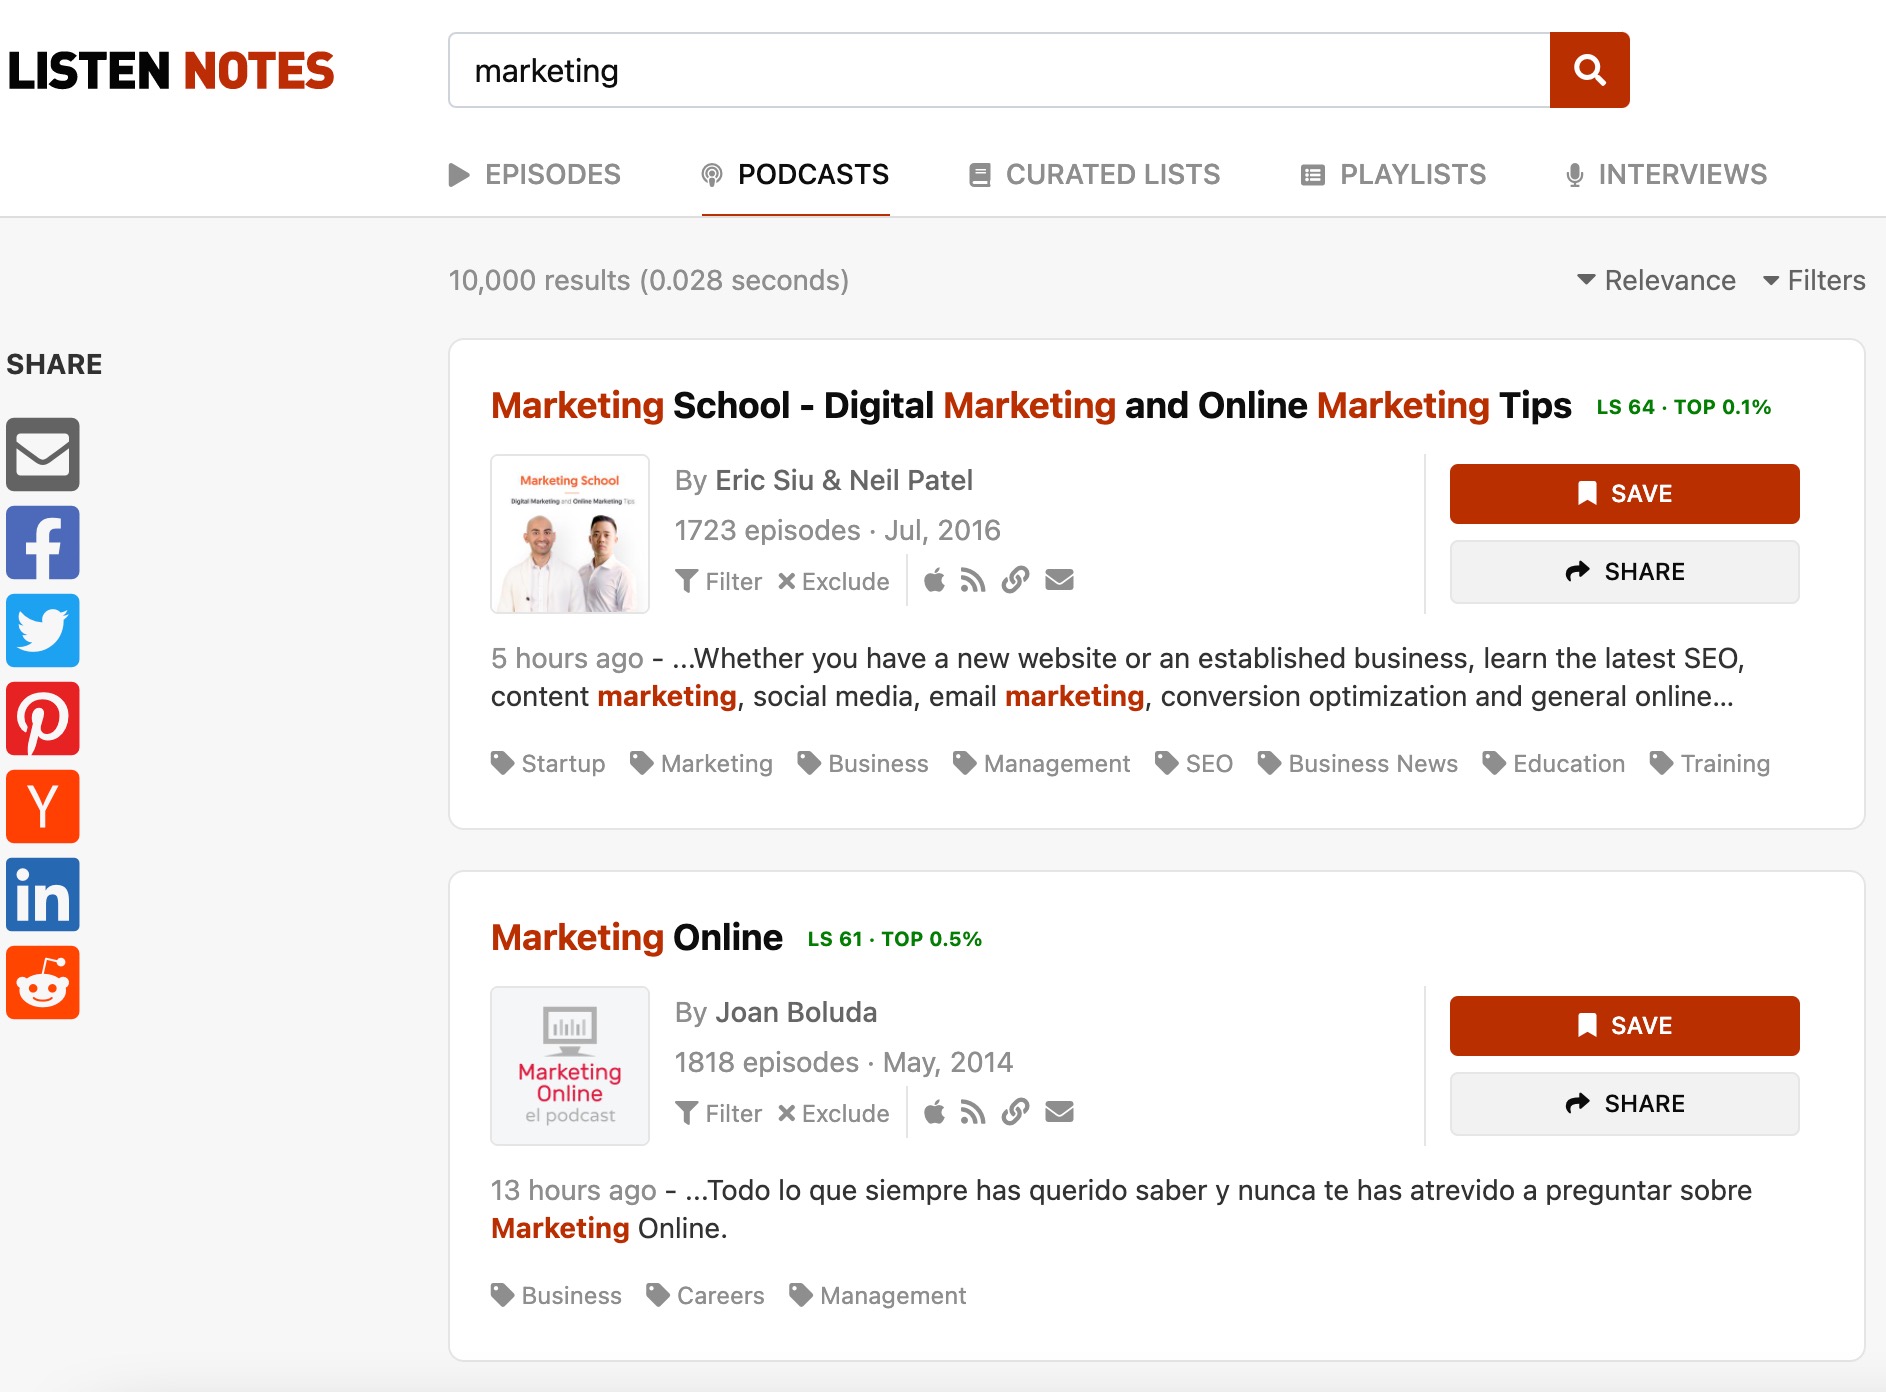1886x1392 pixels.
Task: Exclude Marketing School from results
Action: (x=833, y=581)
